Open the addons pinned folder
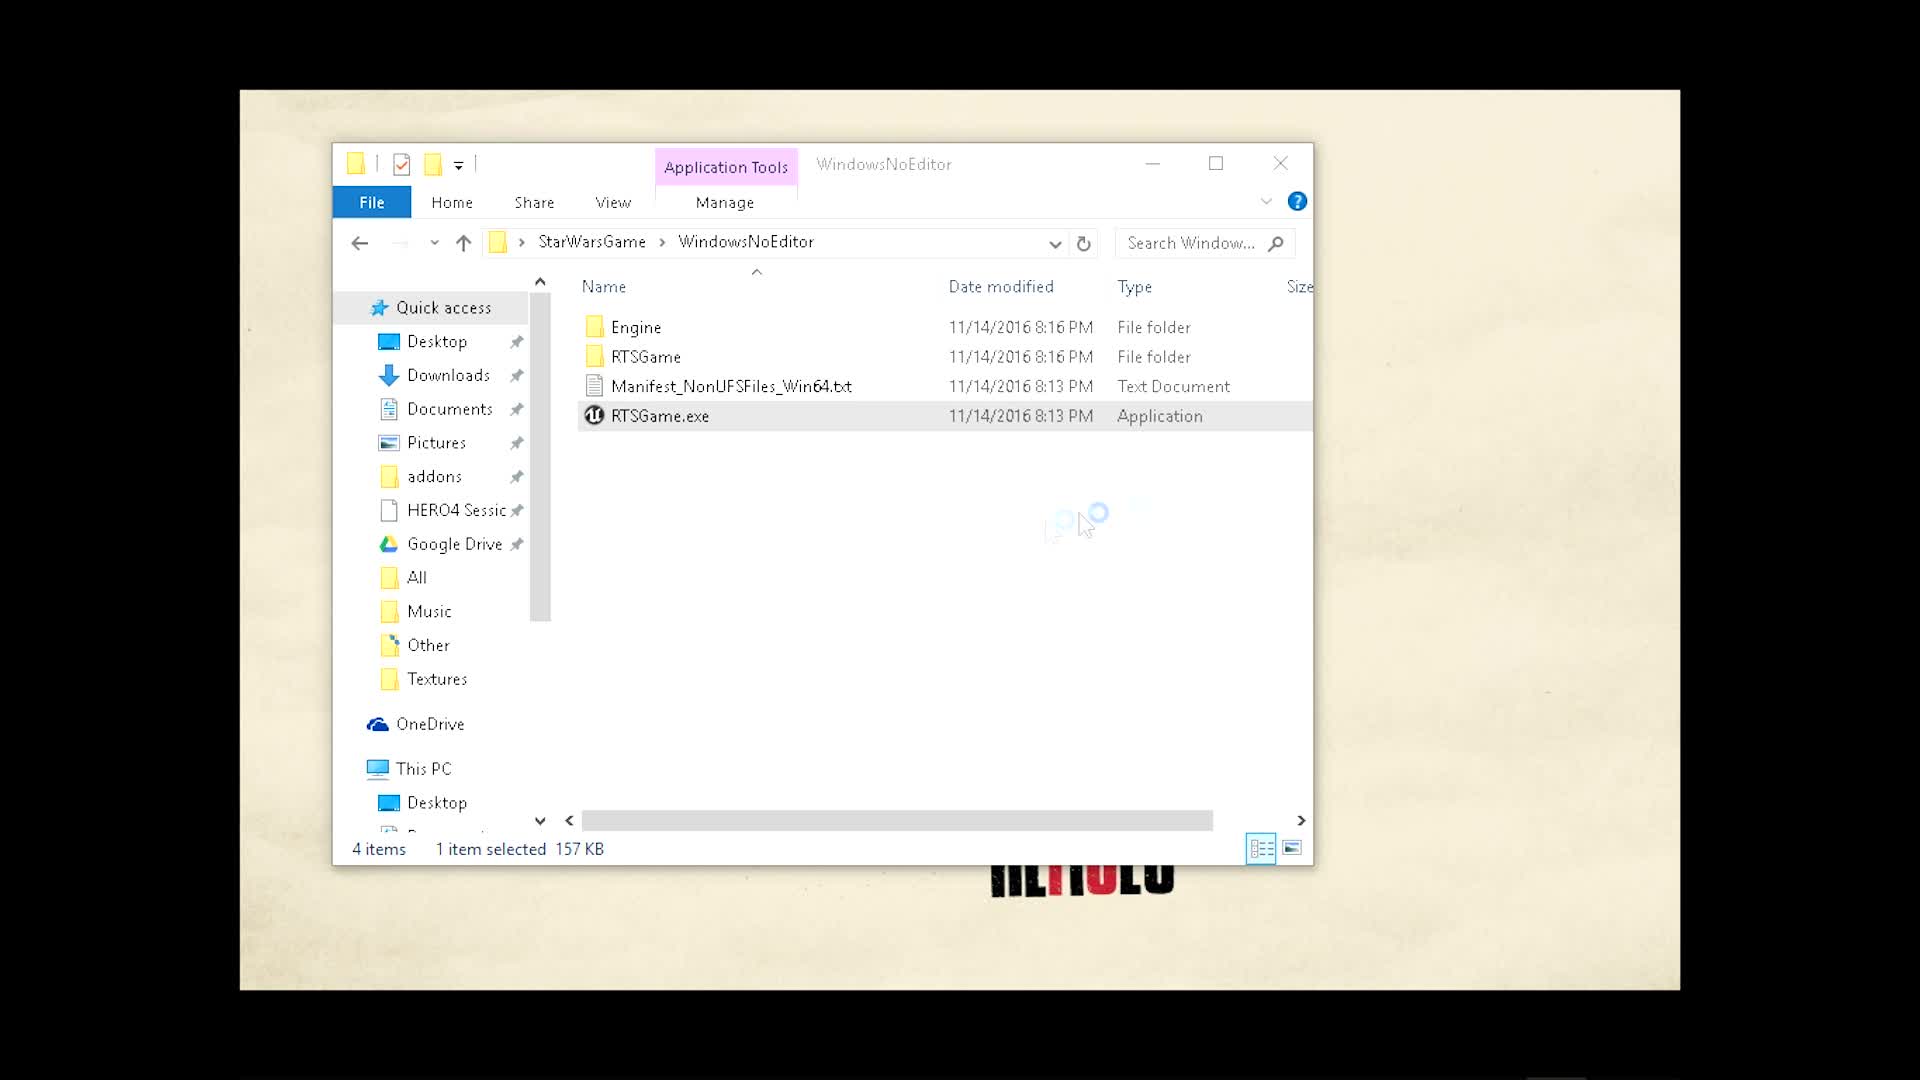Image resolution: width=1920 pixels, height=1080 pixels. pos(434,477)
